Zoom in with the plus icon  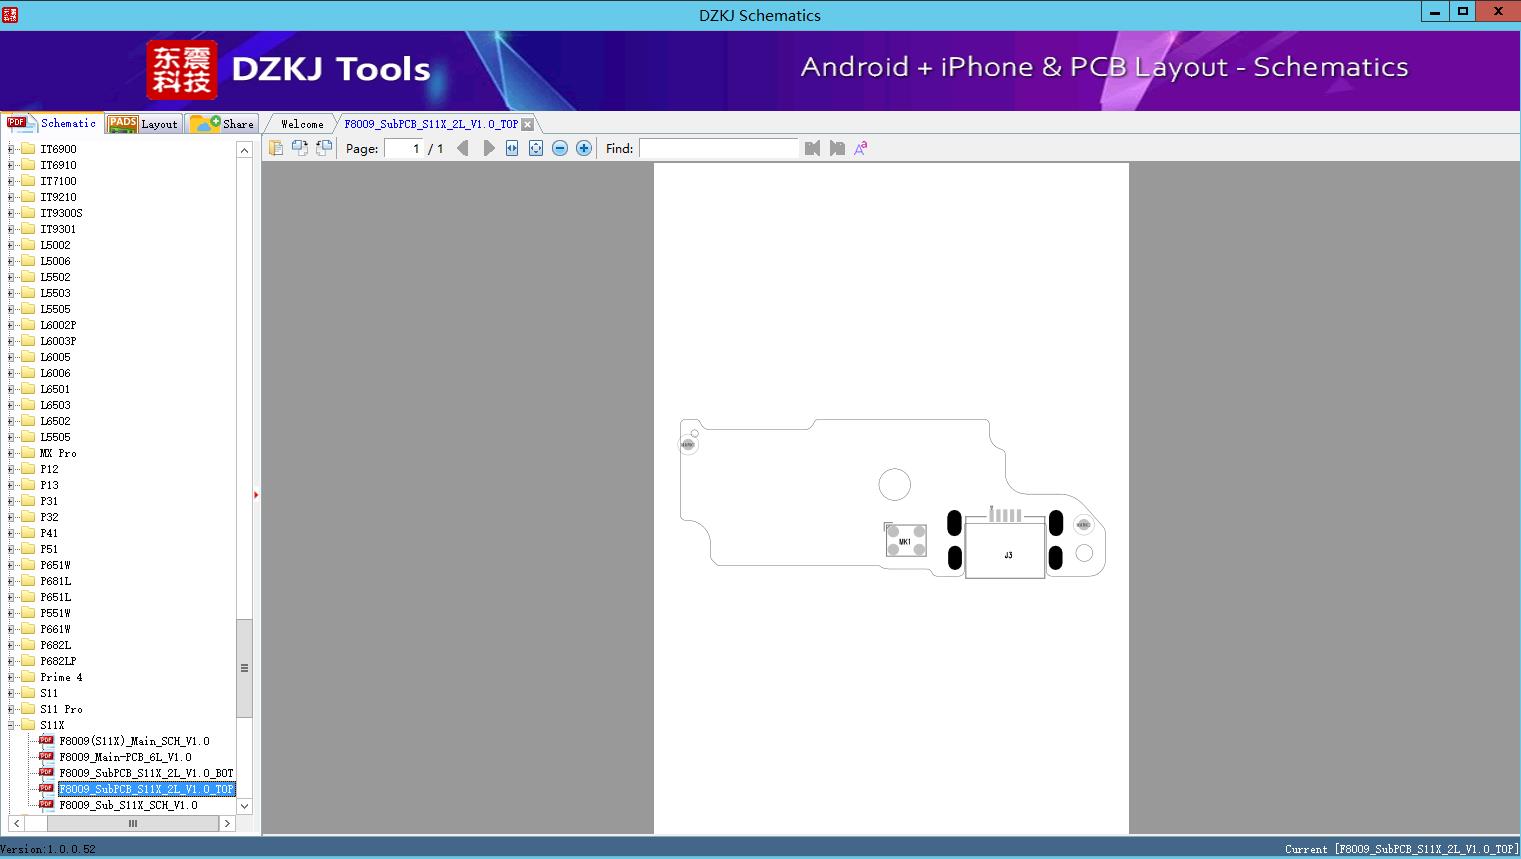click(x=584, y=148)
